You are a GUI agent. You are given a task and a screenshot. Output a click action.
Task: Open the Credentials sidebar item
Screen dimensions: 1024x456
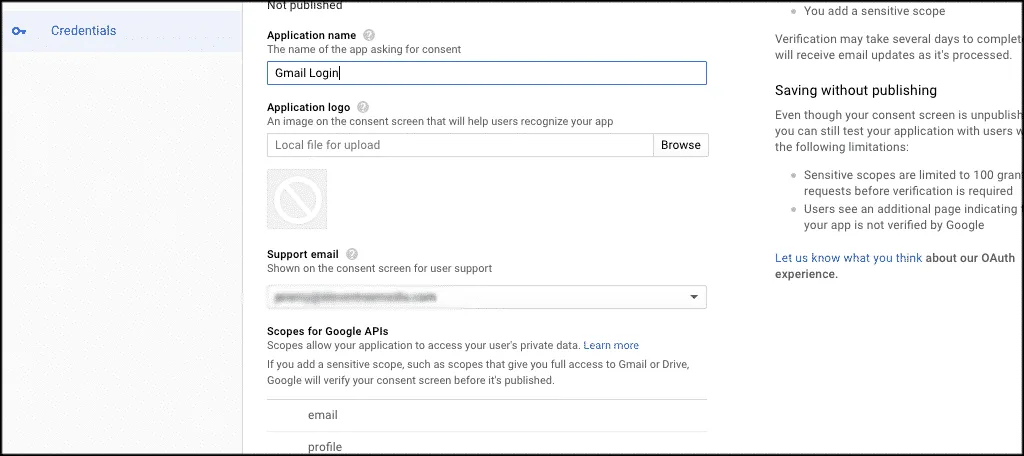click(121, 31)
